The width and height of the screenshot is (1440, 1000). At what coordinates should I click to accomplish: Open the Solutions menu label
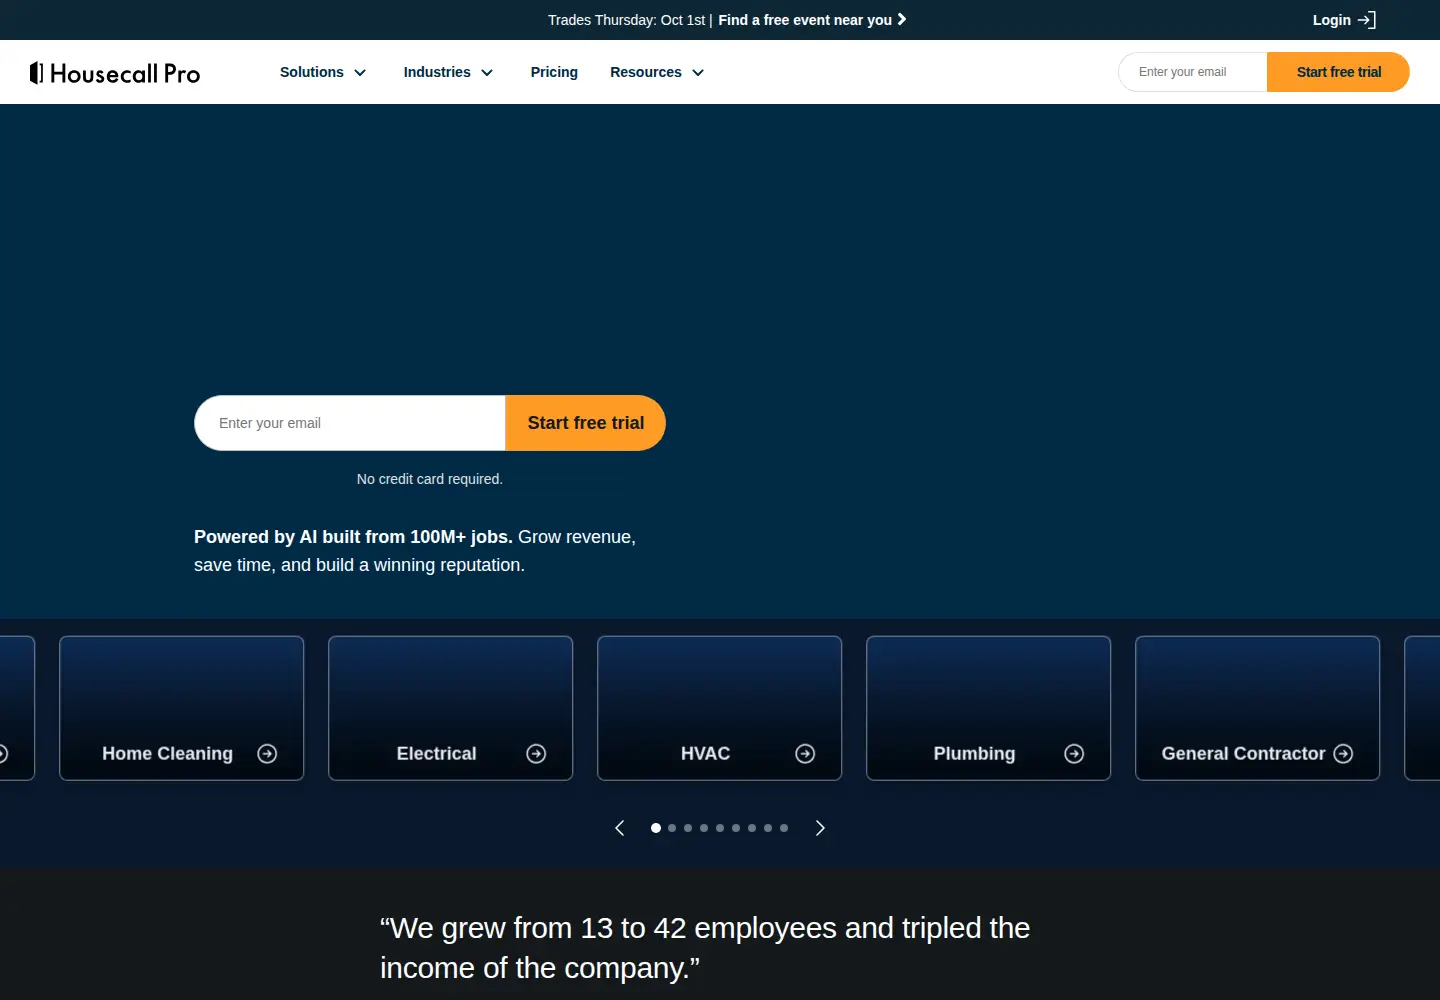[x=312, y=72]
